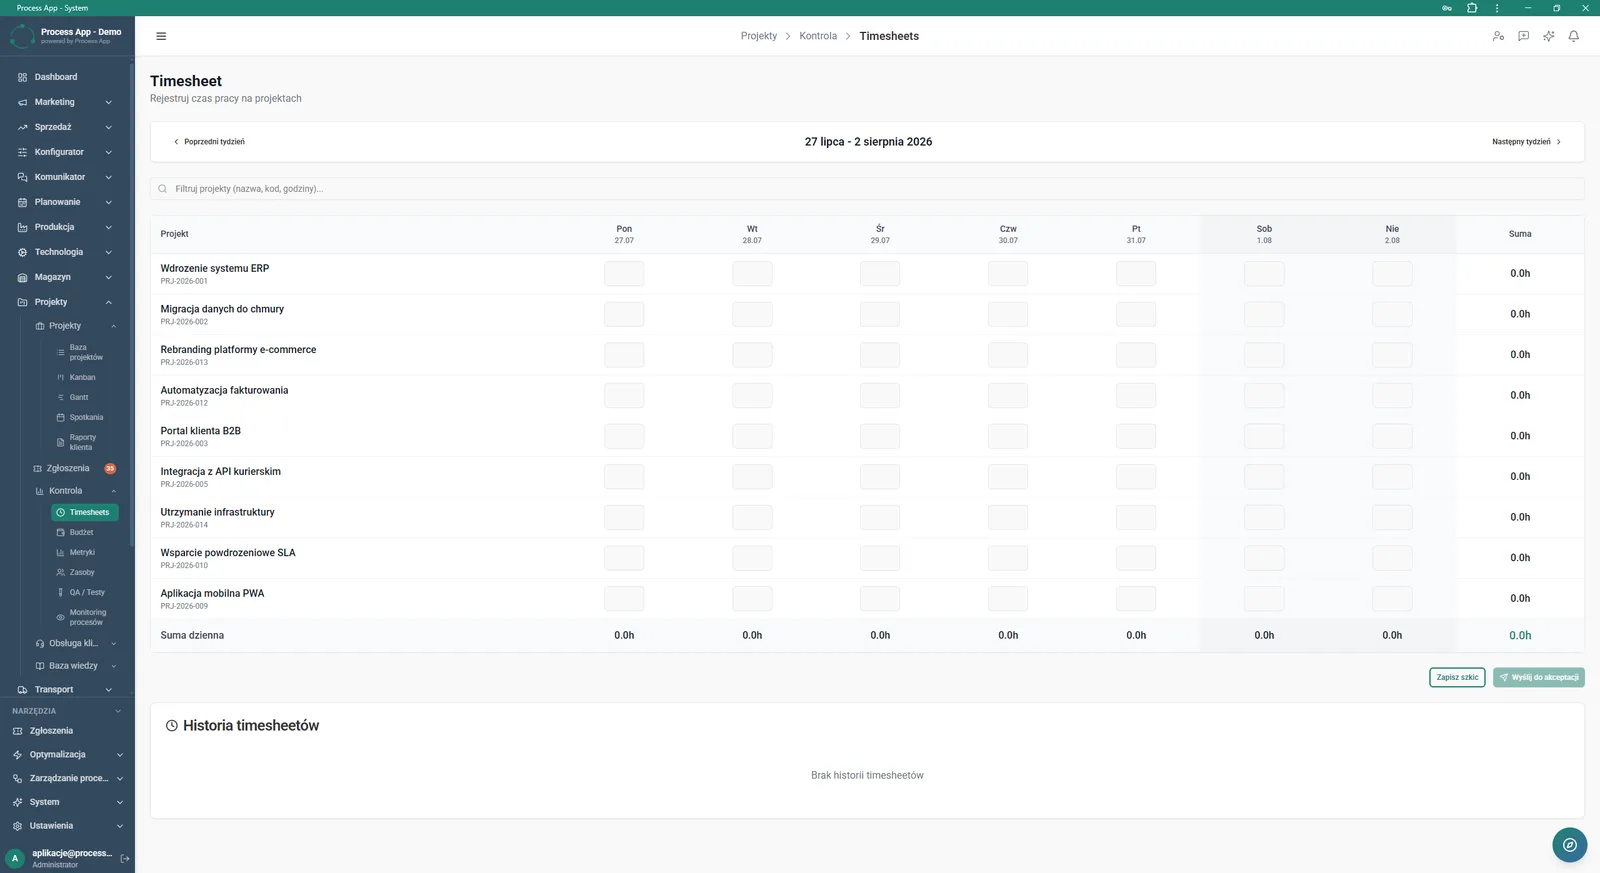Expand the Magazyn section chevron

[108, 277]
